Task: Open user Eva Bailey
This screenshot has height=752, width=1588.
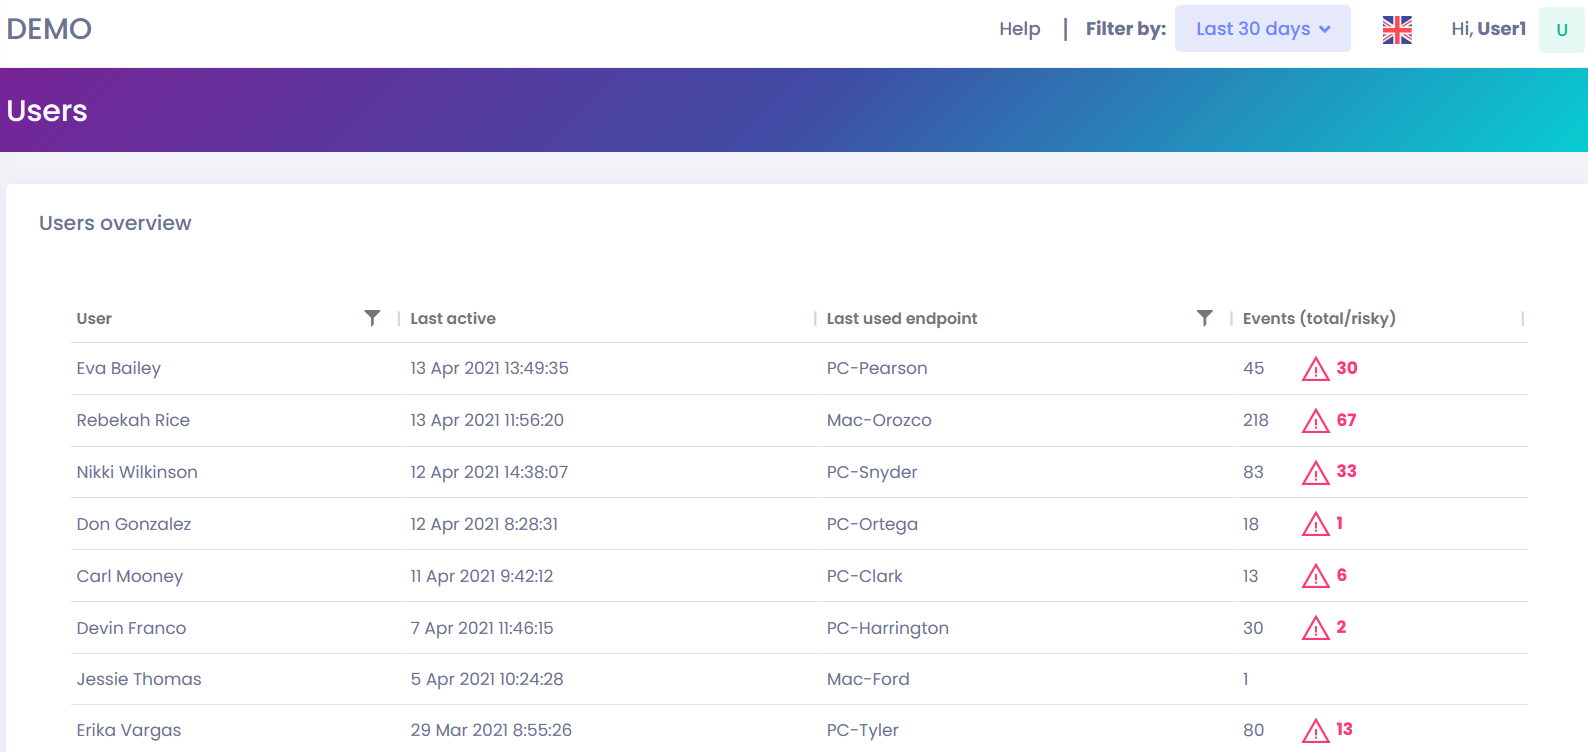Action: (x=119, y=368)
